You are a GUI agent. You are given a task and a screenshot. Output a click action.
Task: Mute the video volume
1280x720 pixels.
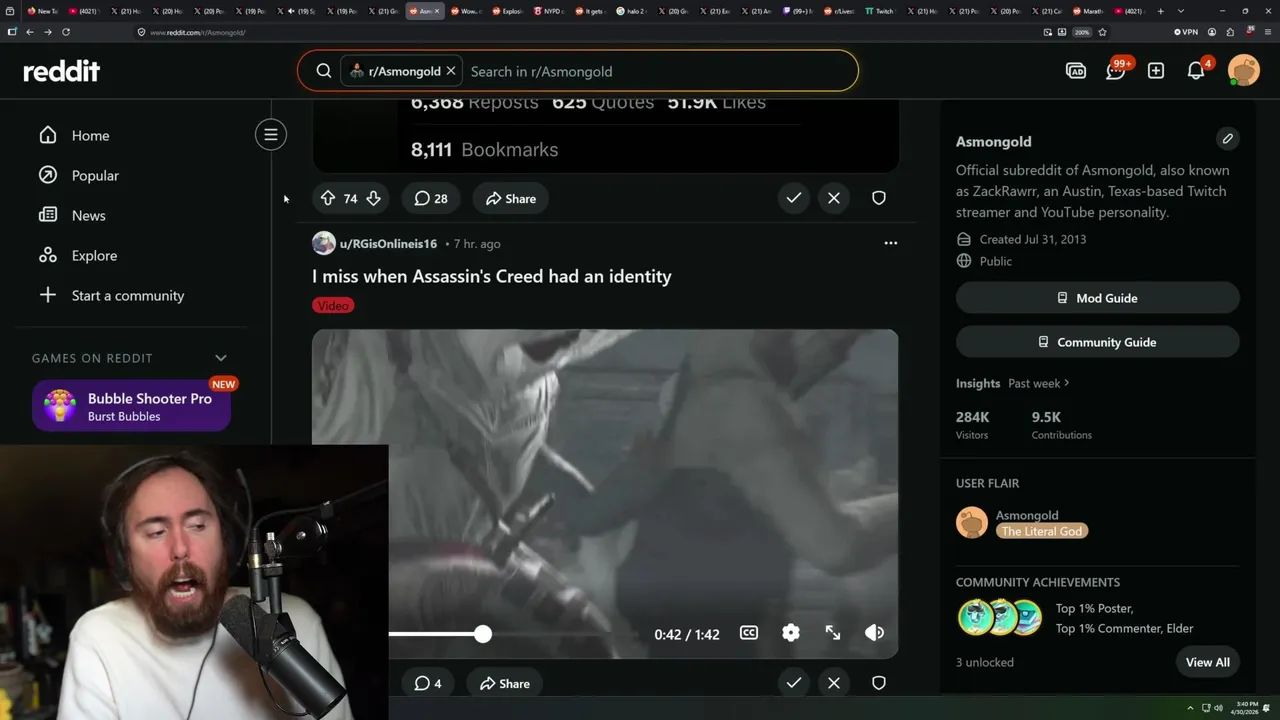875,633
